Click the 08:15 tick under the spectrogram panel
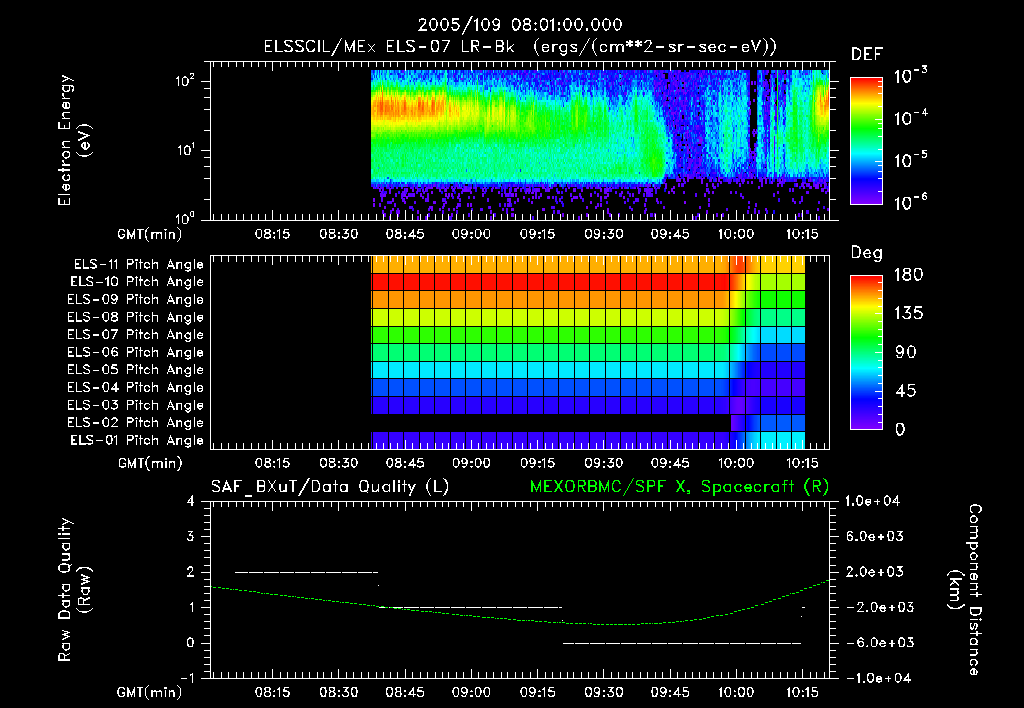This screenshot has height=708, width=1024. click(x=272, y=234)
